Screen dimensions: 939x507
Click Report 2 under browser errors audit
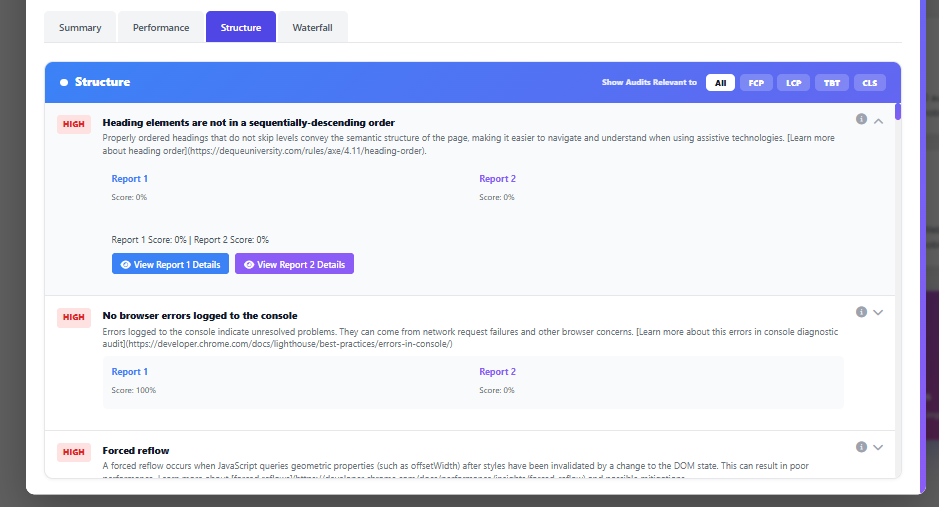coord(497,372)
